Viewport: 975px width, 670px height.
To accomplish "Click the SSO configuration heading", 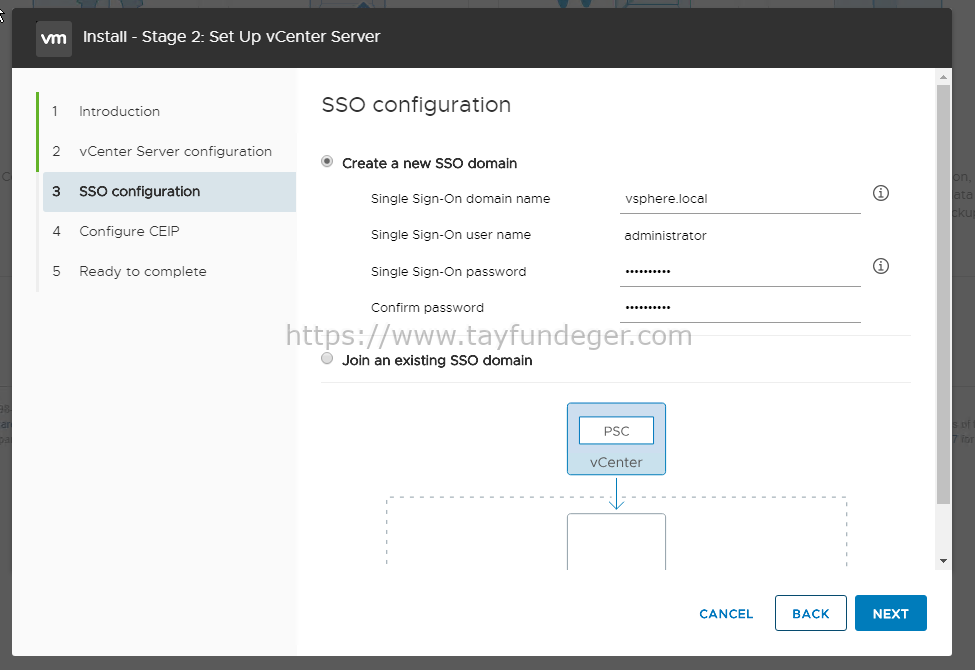I will coord(416,105).
